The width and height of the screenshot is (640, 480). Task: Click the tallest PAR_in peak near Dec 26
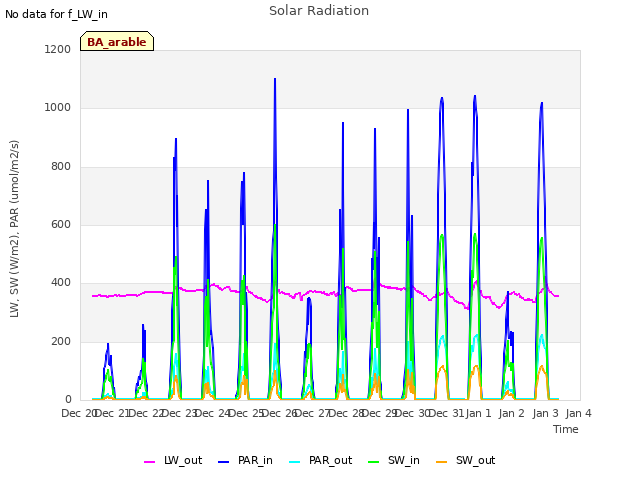coord(275,79)
